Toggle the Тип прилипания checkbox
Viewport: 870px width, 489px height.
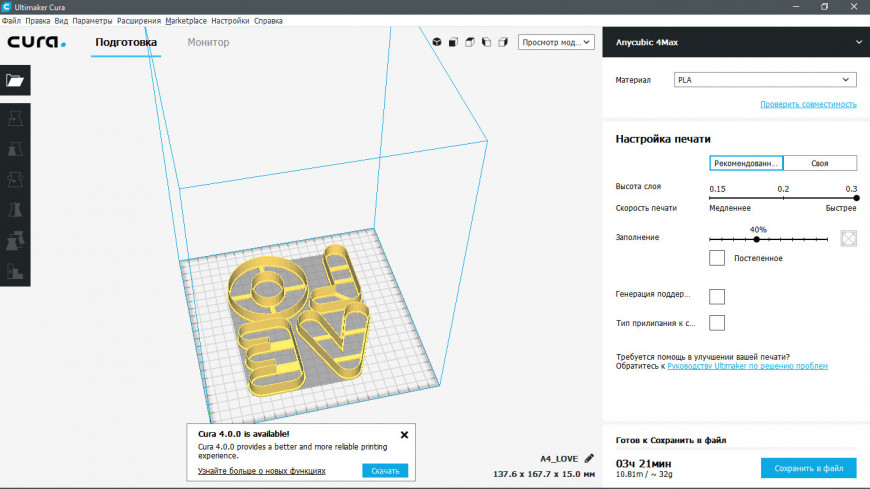tap(717, 322)
